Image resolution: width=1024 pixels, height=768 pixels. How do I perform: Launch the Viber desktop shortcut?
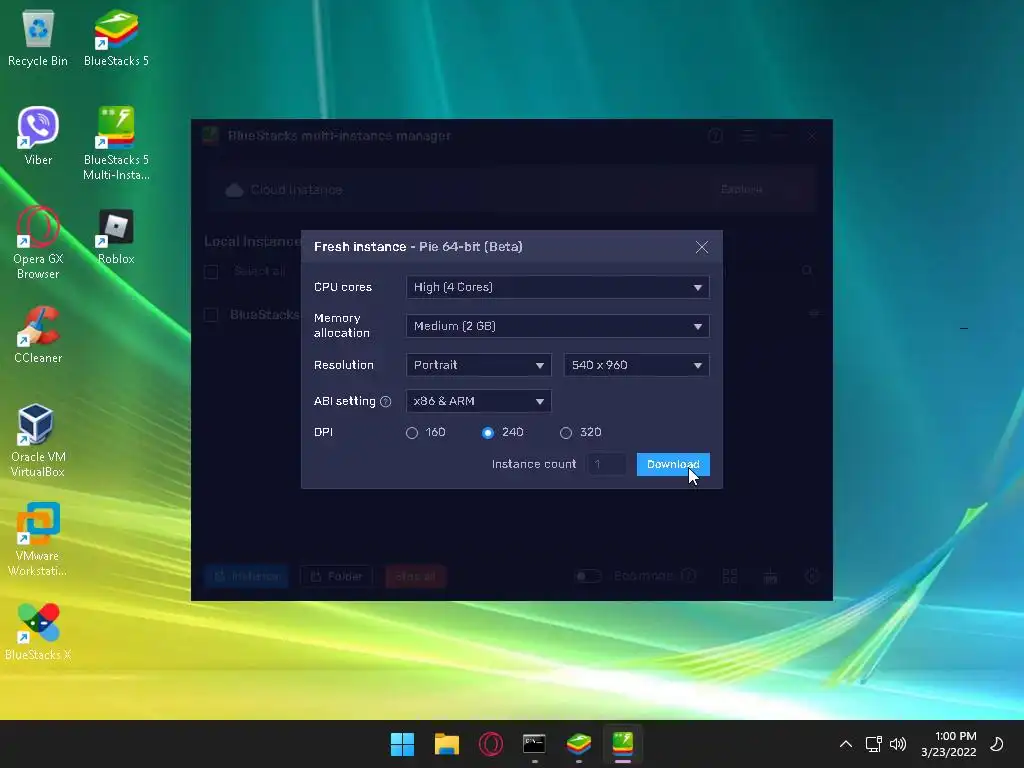point(38,136)
